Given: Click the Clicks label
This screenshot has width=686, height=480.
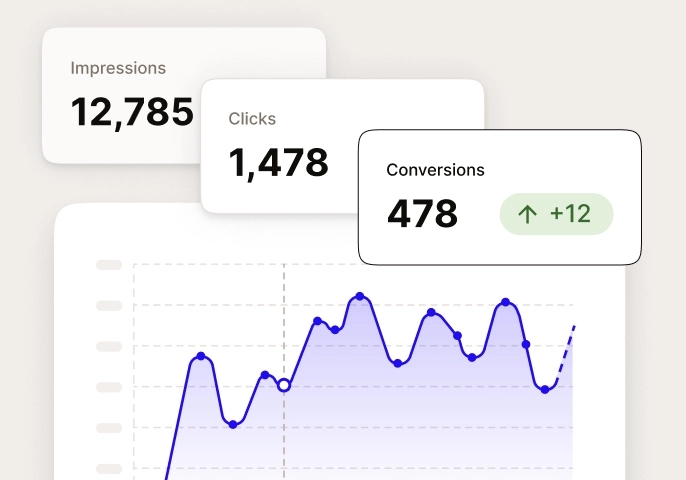Looking at the screenshot, I should [252, 119].
